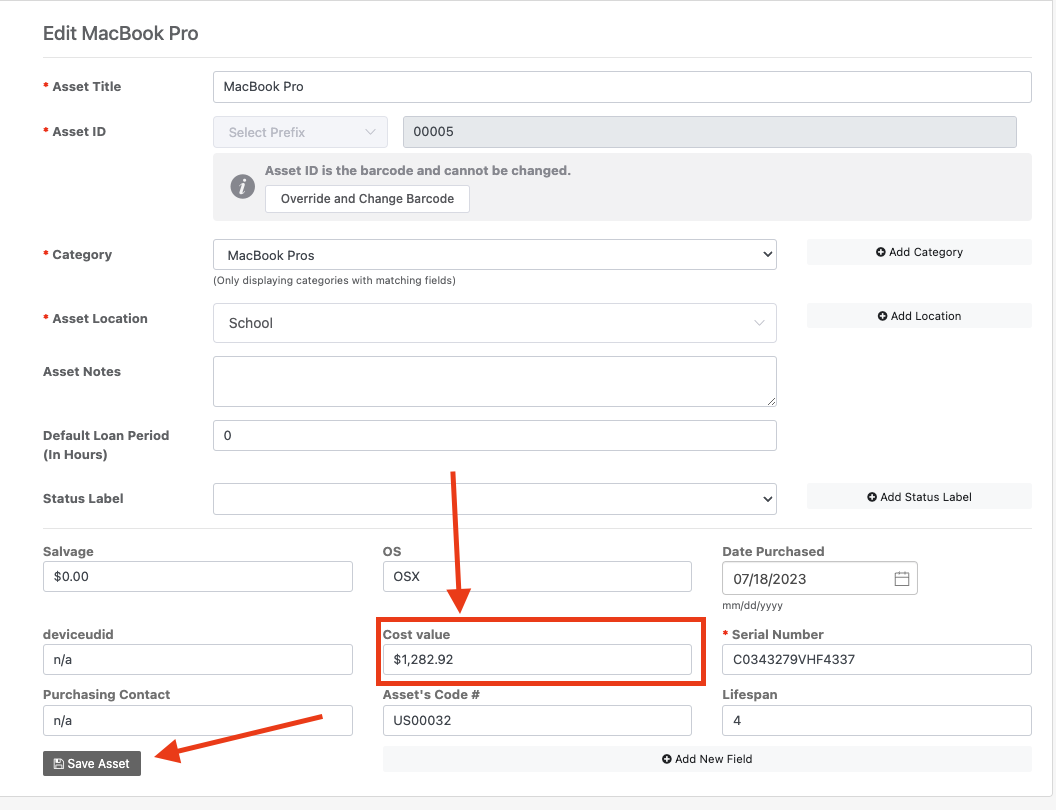1056x810 pixels.
Task: Open the Status Label dropdown
Action: [494, 499]
